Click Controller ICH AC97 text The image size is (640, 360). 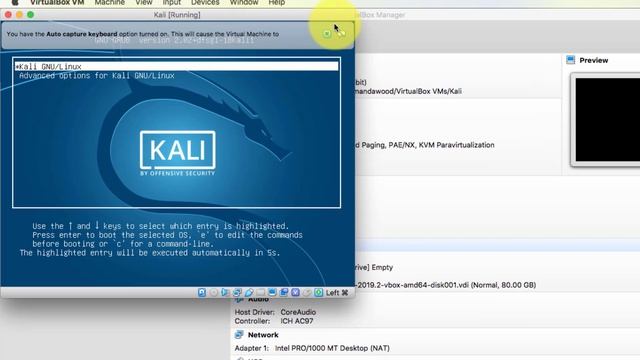274,321
